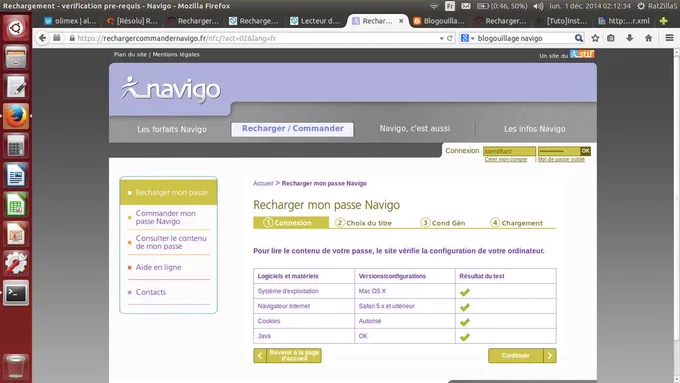Screen dimensions: 680x383
Task: Switch to the [Résolu] R... tab
Action: click(x=132, y=21)
